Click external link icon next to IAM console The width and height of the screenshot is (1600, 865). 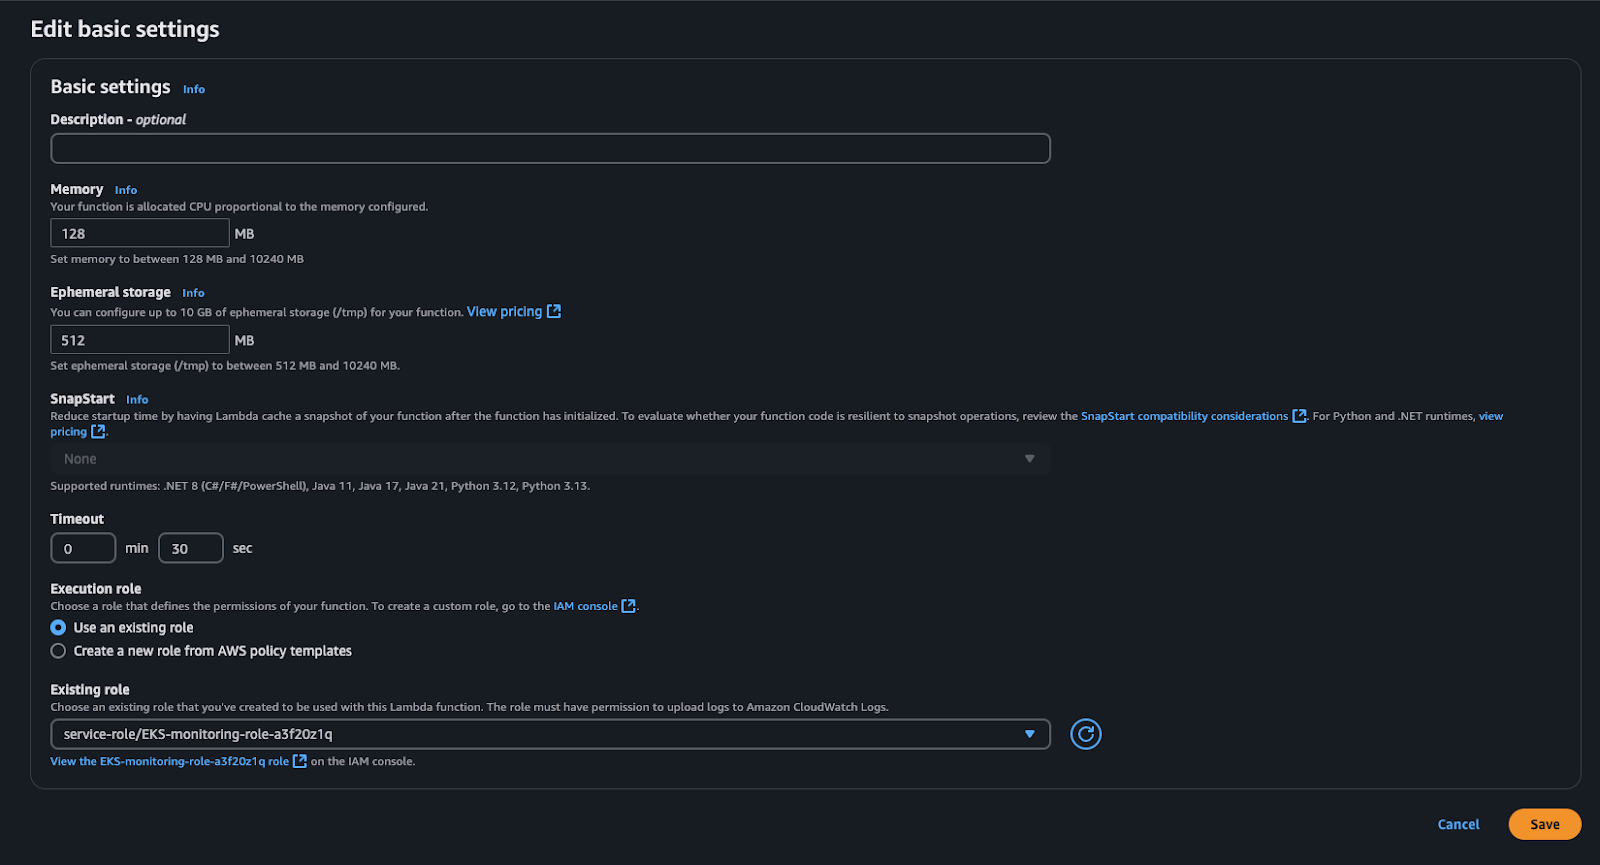pyautogui.click(x=628, y=606)
